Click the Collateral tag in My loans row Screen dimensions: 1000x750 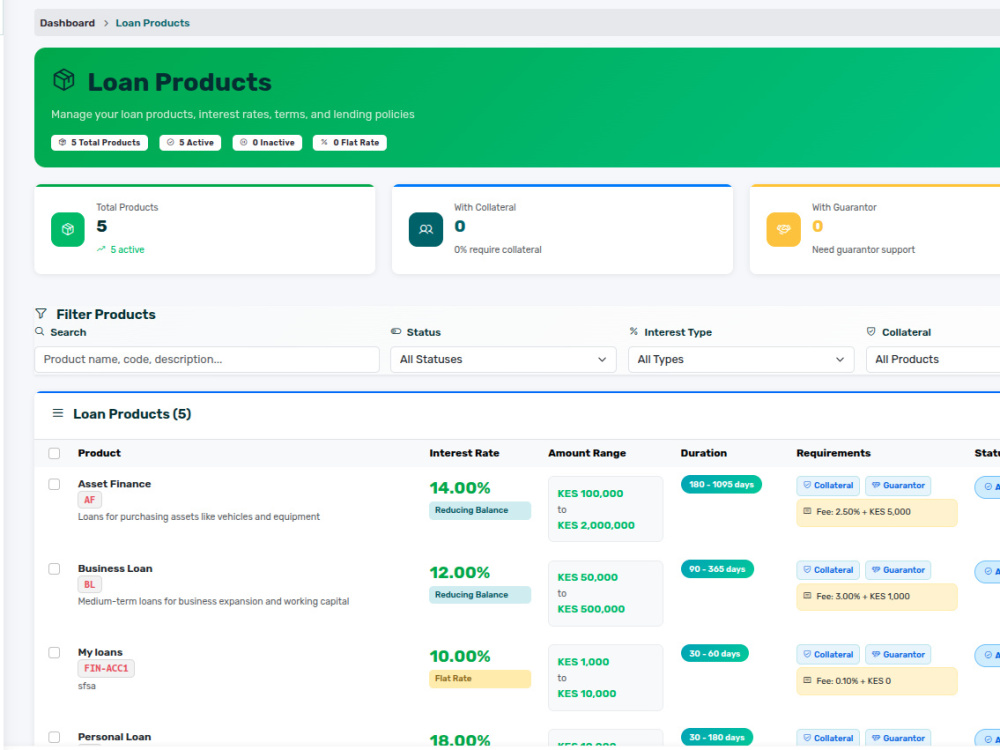[x=828, y=654]
